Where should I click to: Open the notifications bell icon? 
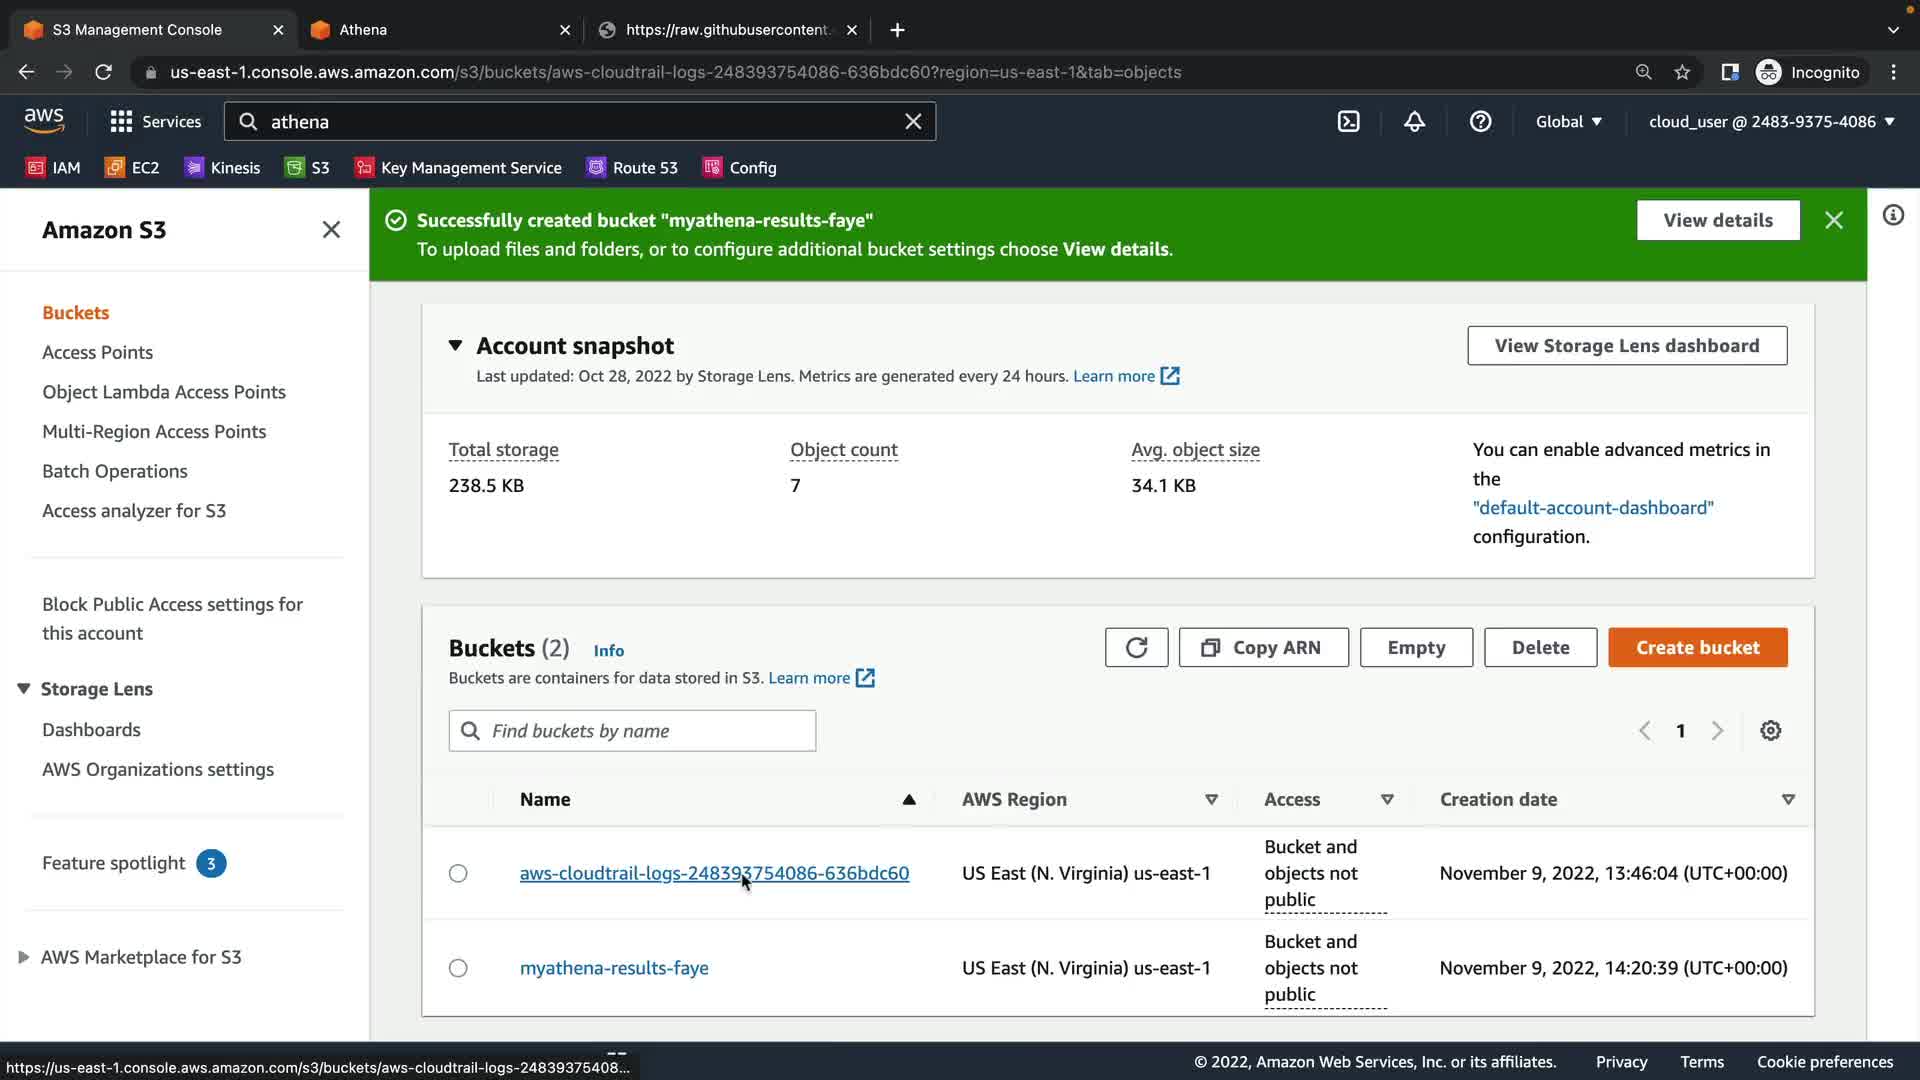click(x=1414, y=121)
